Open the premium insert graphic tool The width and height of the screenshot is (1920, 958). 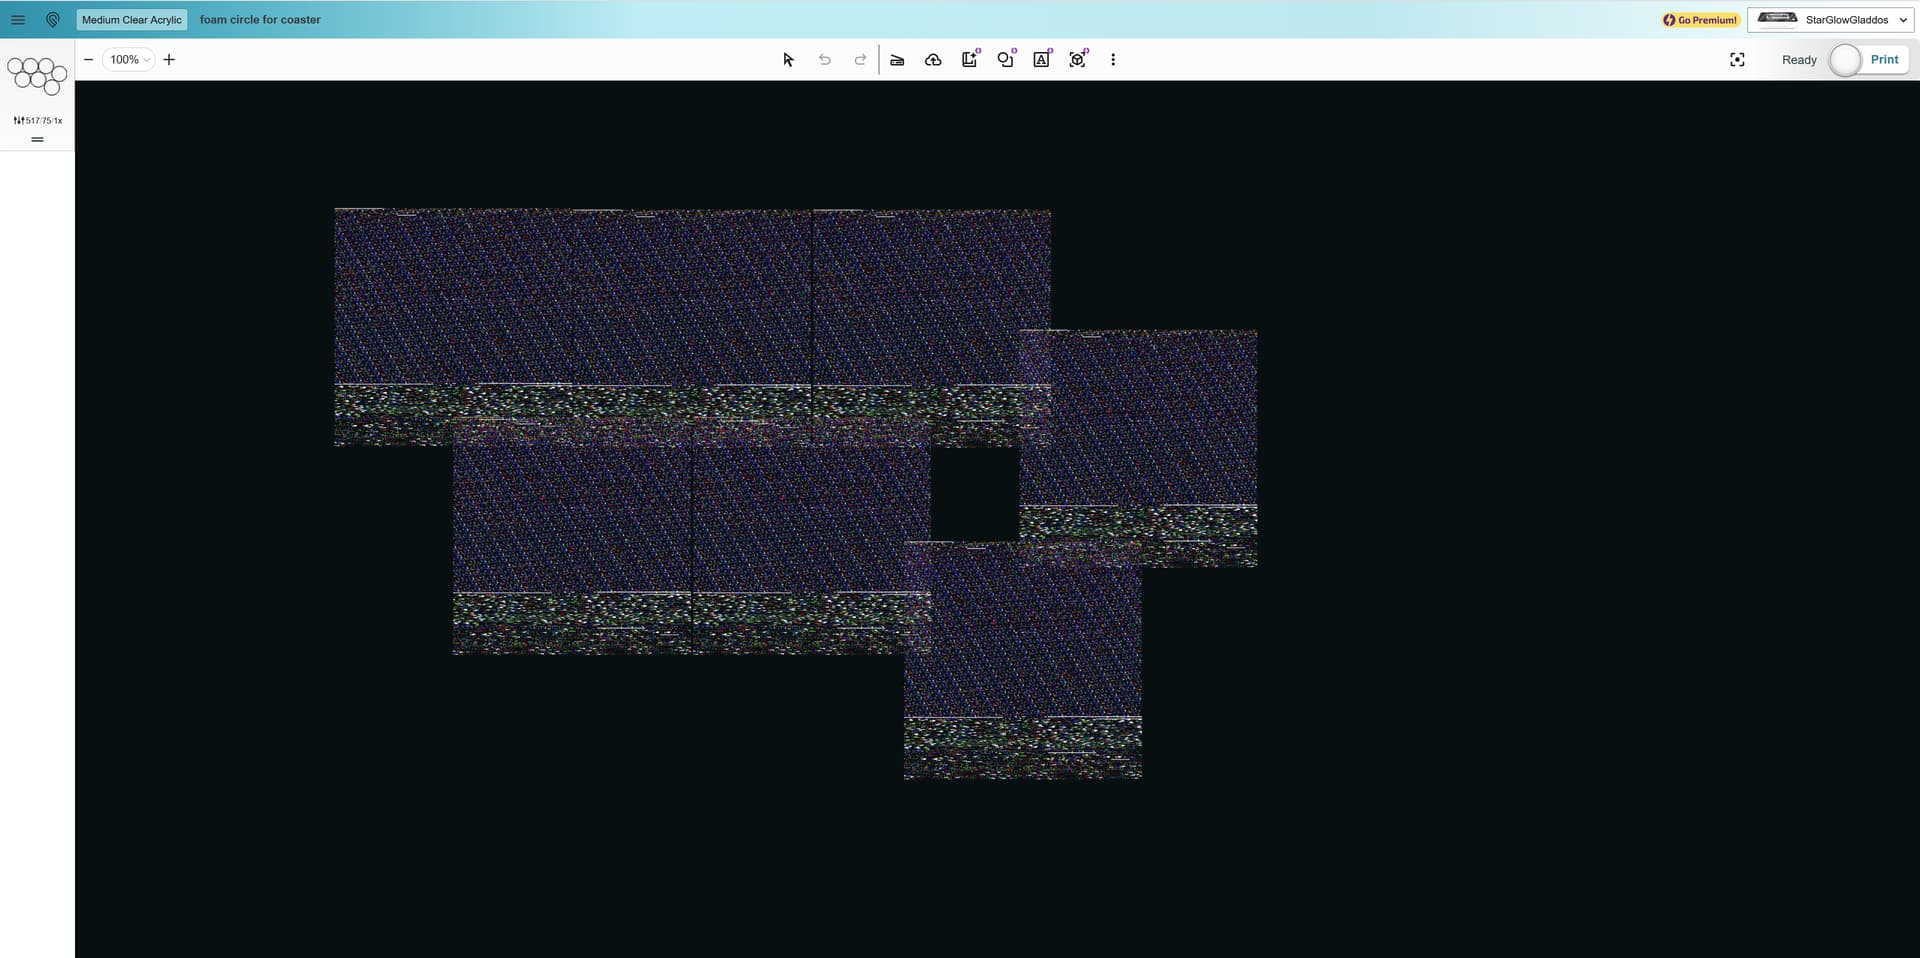(x=970, y=60)
